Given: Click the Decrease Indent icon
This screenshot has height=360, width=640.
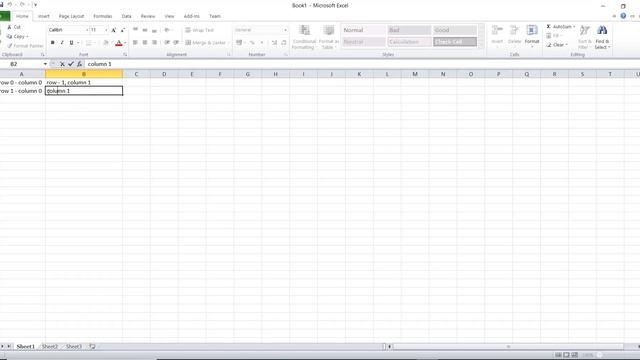Looking at the screenshot, I should point(167,42).
